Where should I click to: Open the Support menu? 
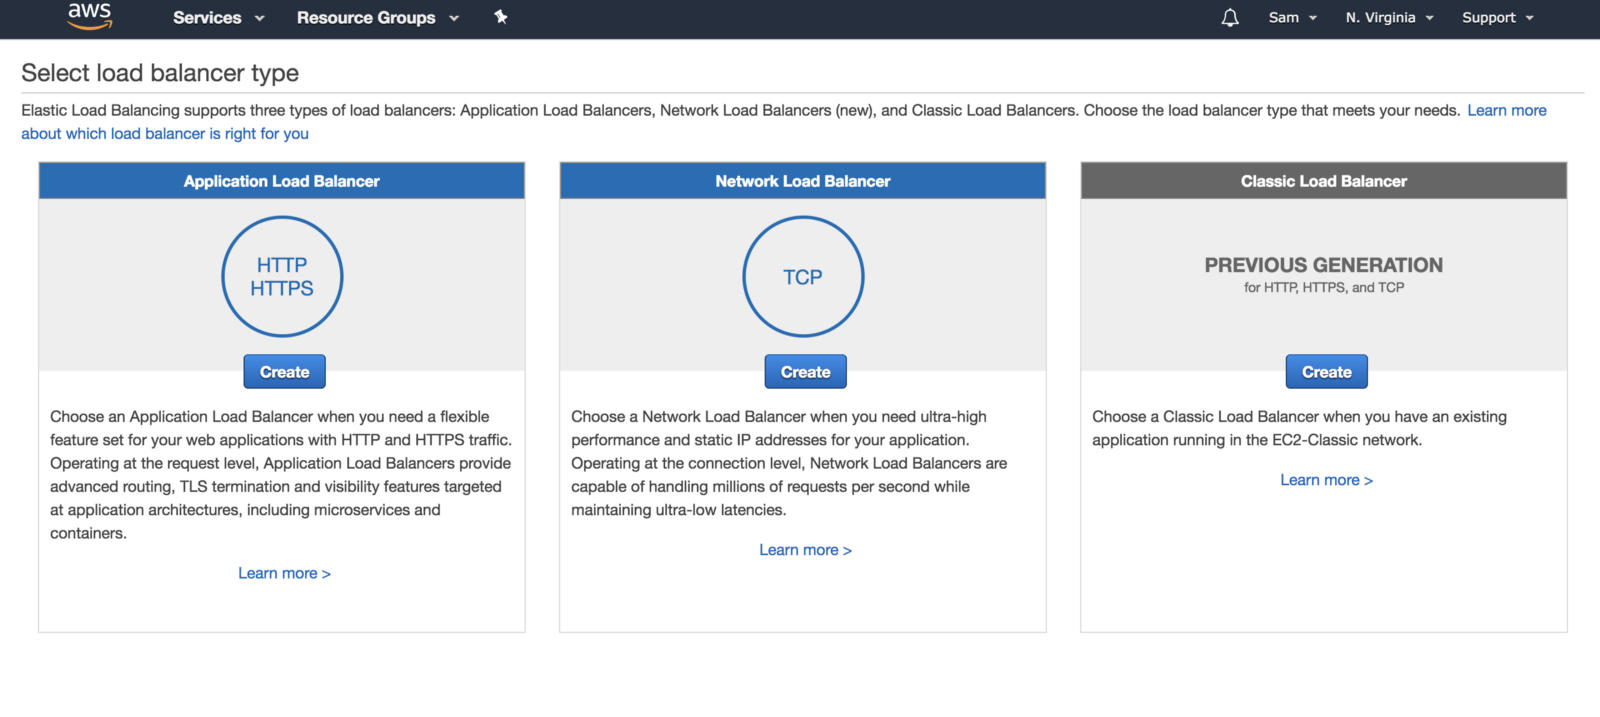1497,18
